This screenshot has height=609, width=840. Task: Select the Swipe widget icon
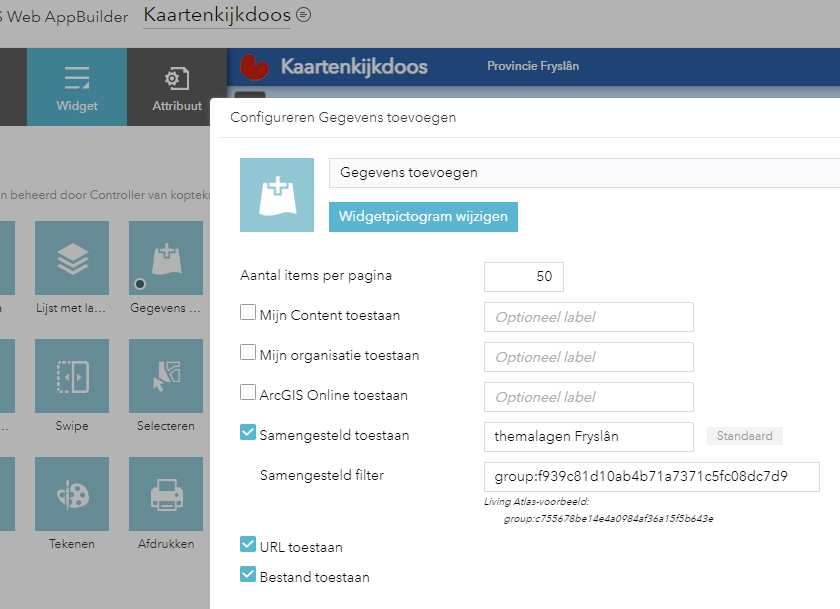(72, 376)
